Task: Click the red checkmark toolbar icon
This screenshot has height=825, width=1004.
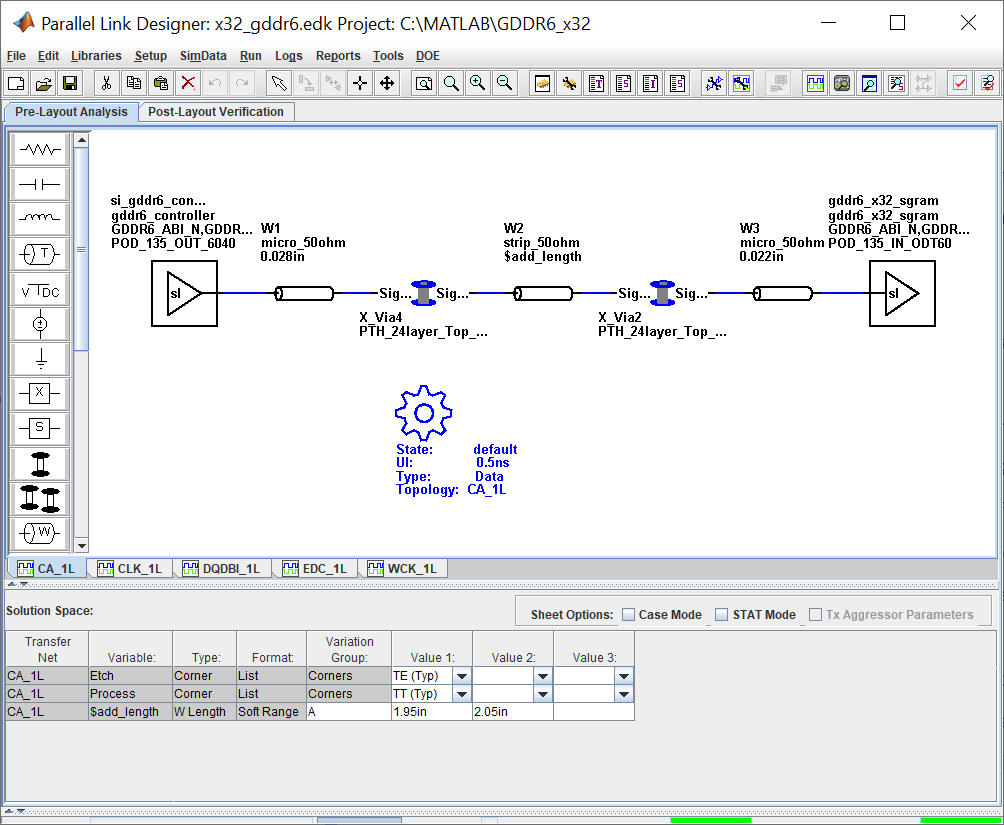Action: pyautogui.click(x=959, y=83)
